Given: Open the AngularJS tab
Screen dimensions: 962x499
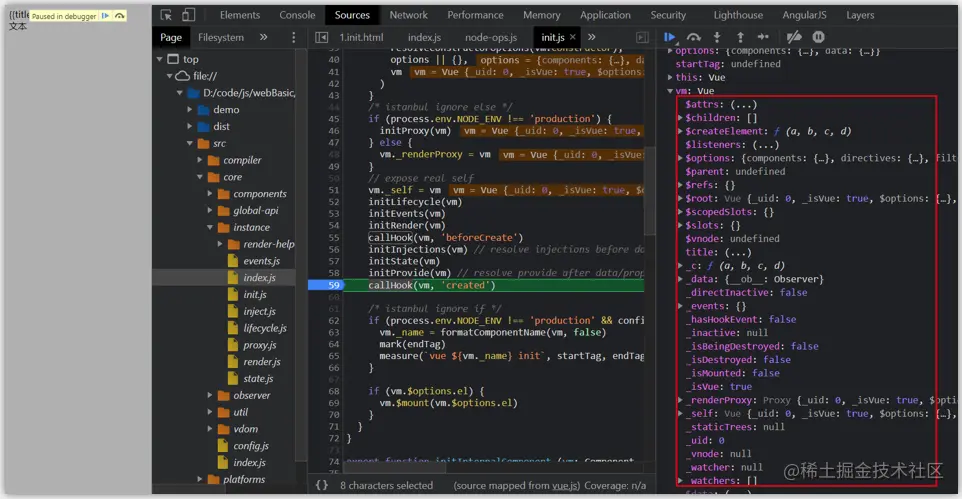Looking at the screenshot, I should click(804, 15).
